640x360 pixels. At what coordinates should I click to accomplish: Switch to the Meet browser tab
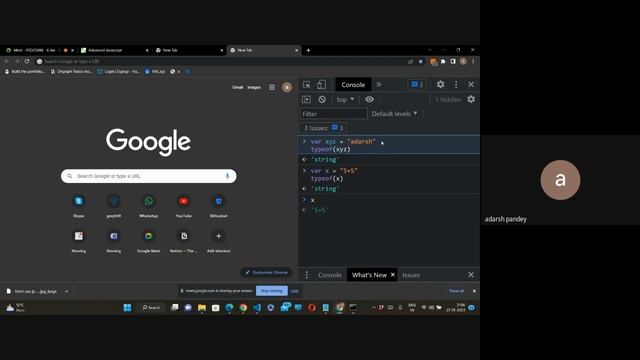[40, 50]
